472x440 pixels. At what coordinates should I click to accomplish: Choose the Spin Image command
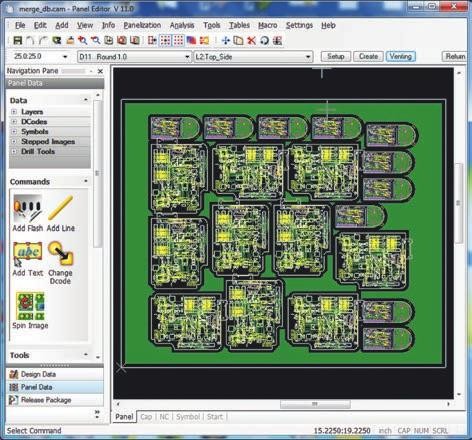click(30, 311)
